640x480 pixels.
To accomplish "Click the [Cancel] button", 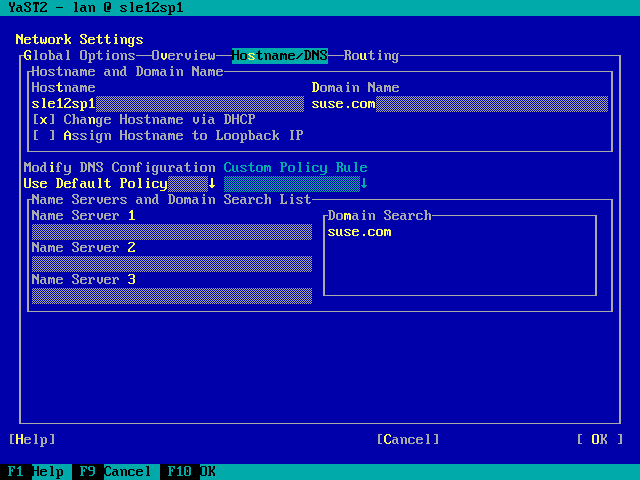I will tap(407, 440).
